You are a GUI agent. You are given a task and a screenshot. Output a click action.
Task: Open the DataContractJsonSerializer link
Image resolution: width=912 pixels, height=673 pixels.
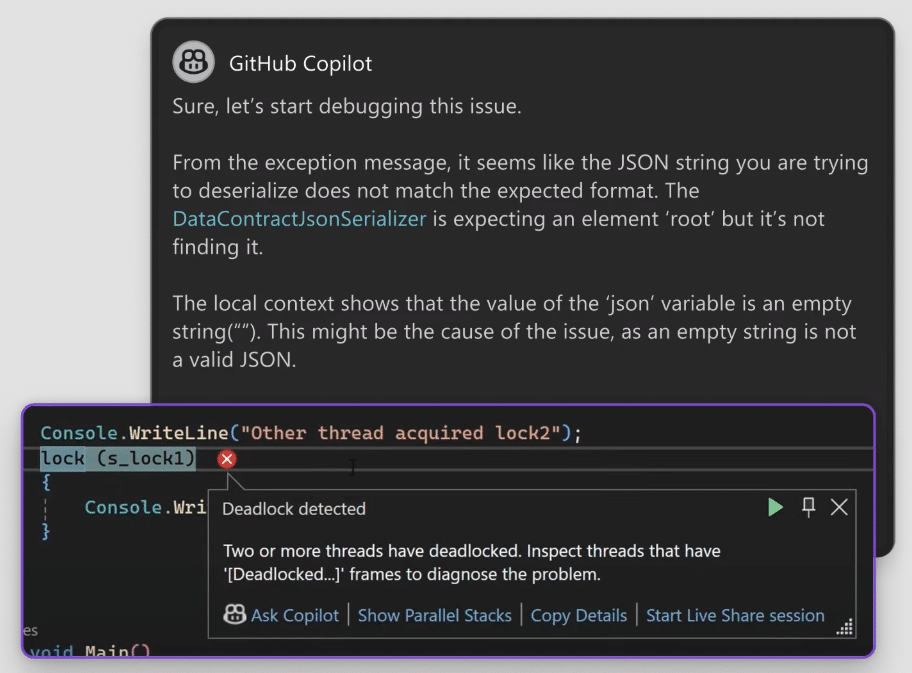click(x=299, y=218)
